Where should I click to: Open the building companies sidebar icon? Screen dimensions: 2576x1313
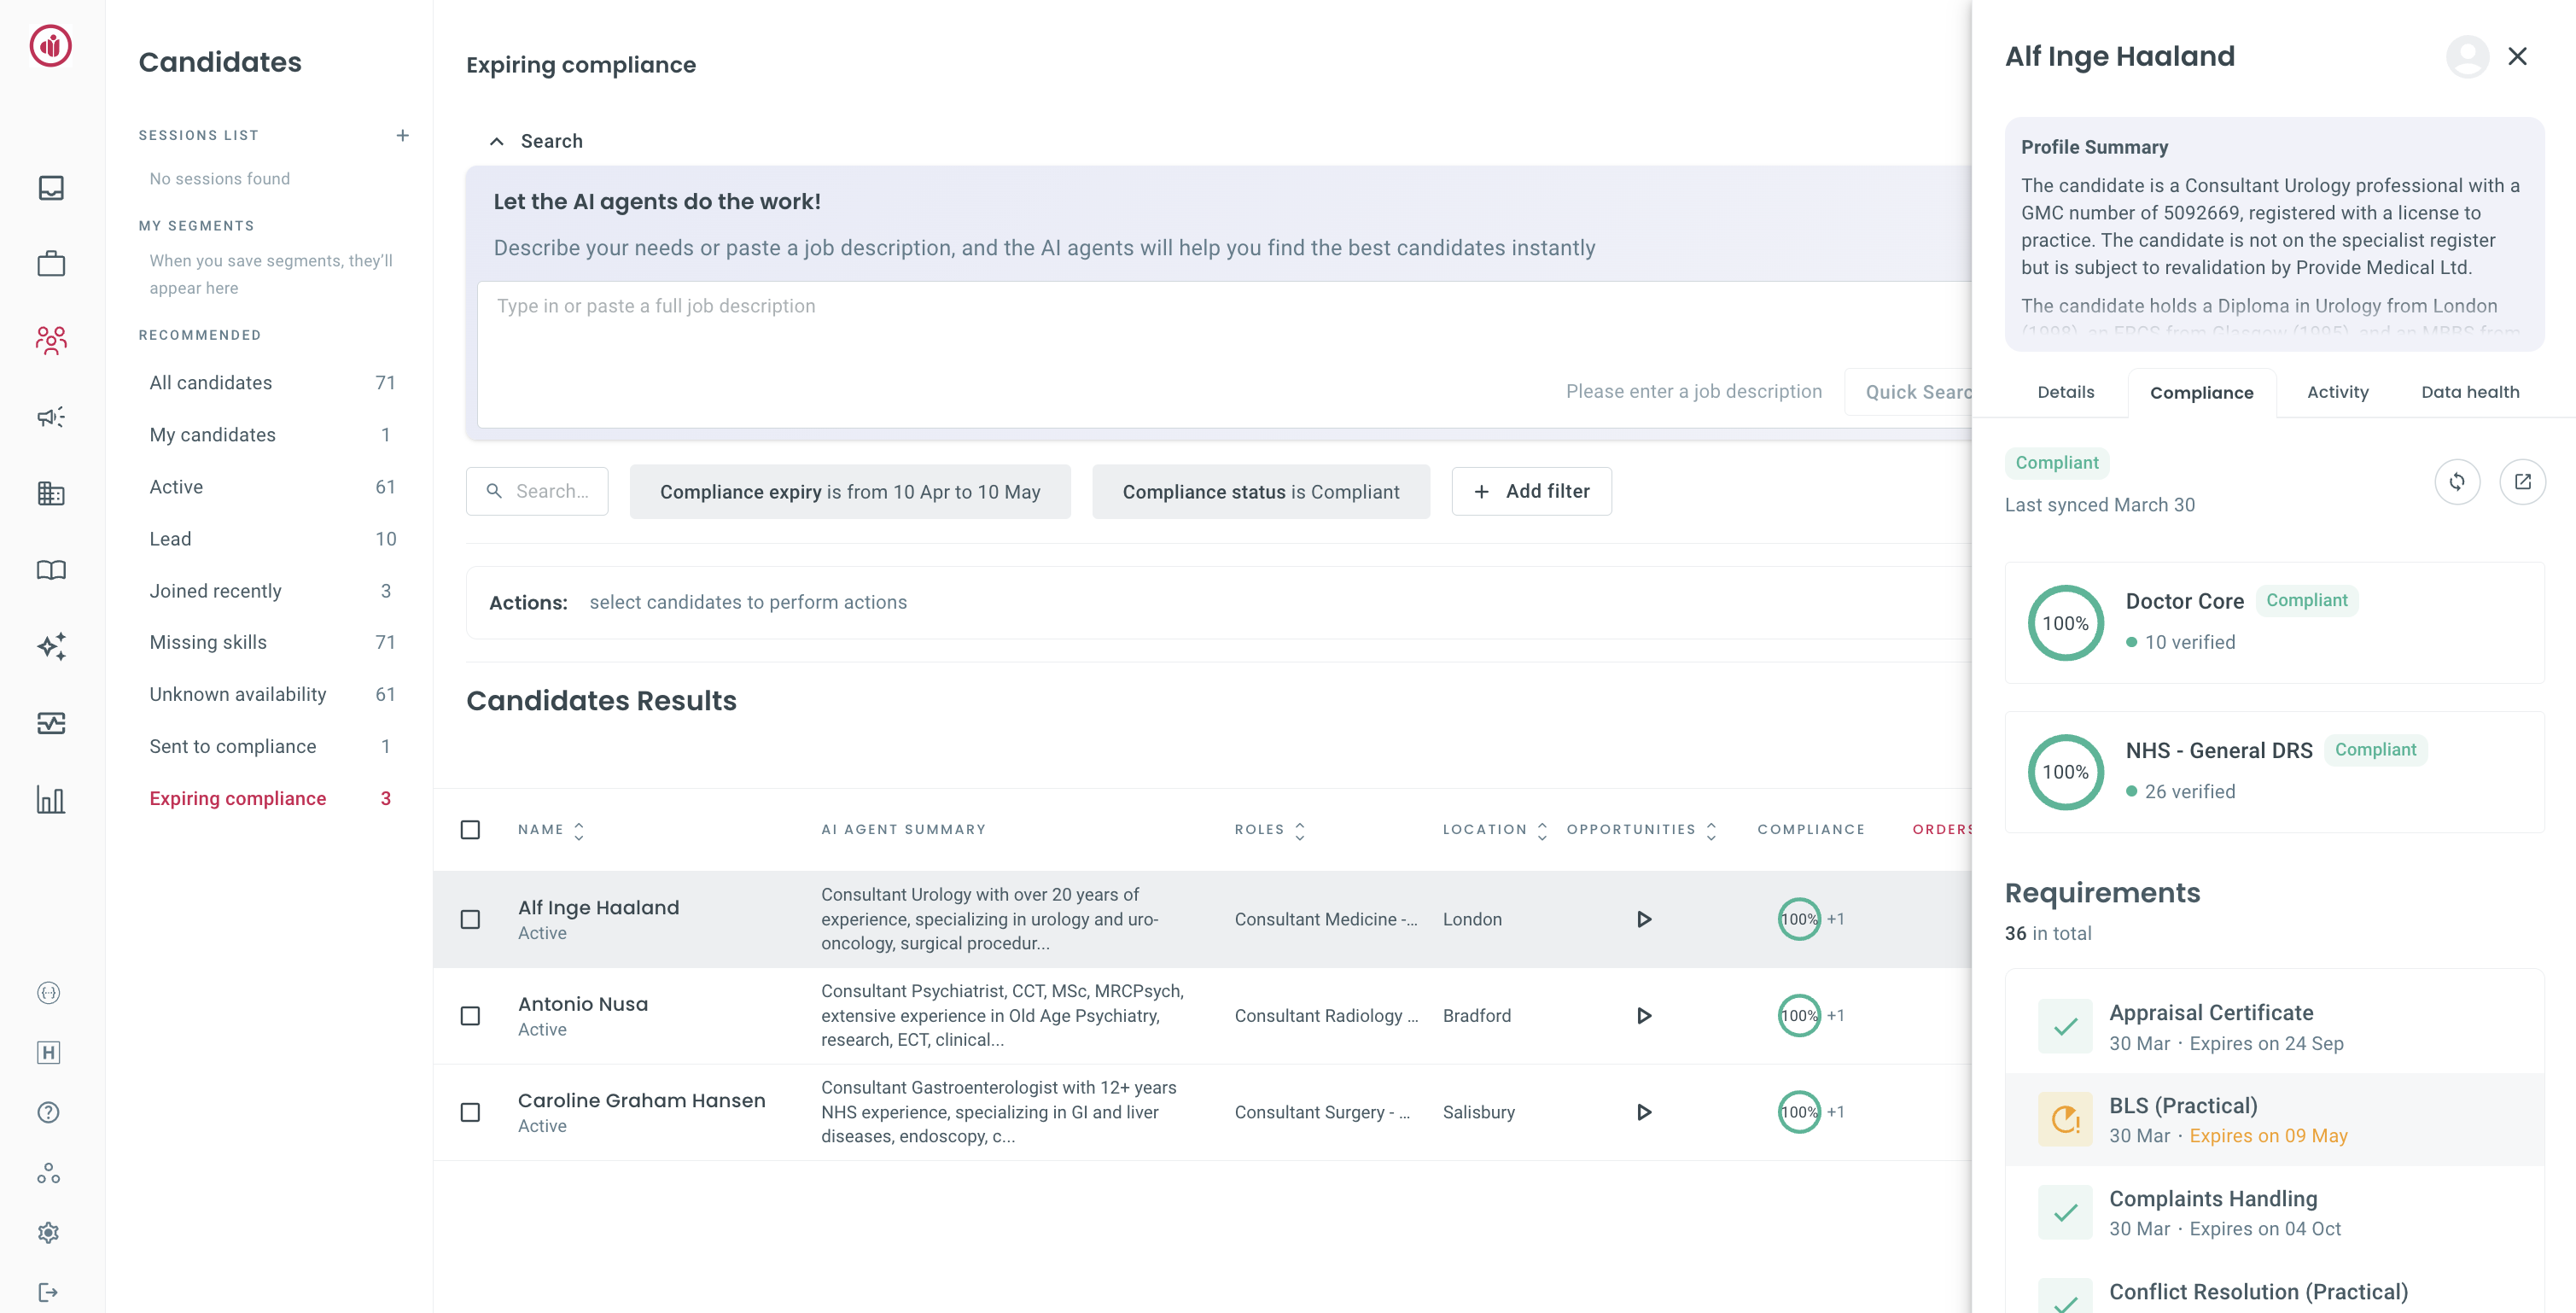[51, 493]
